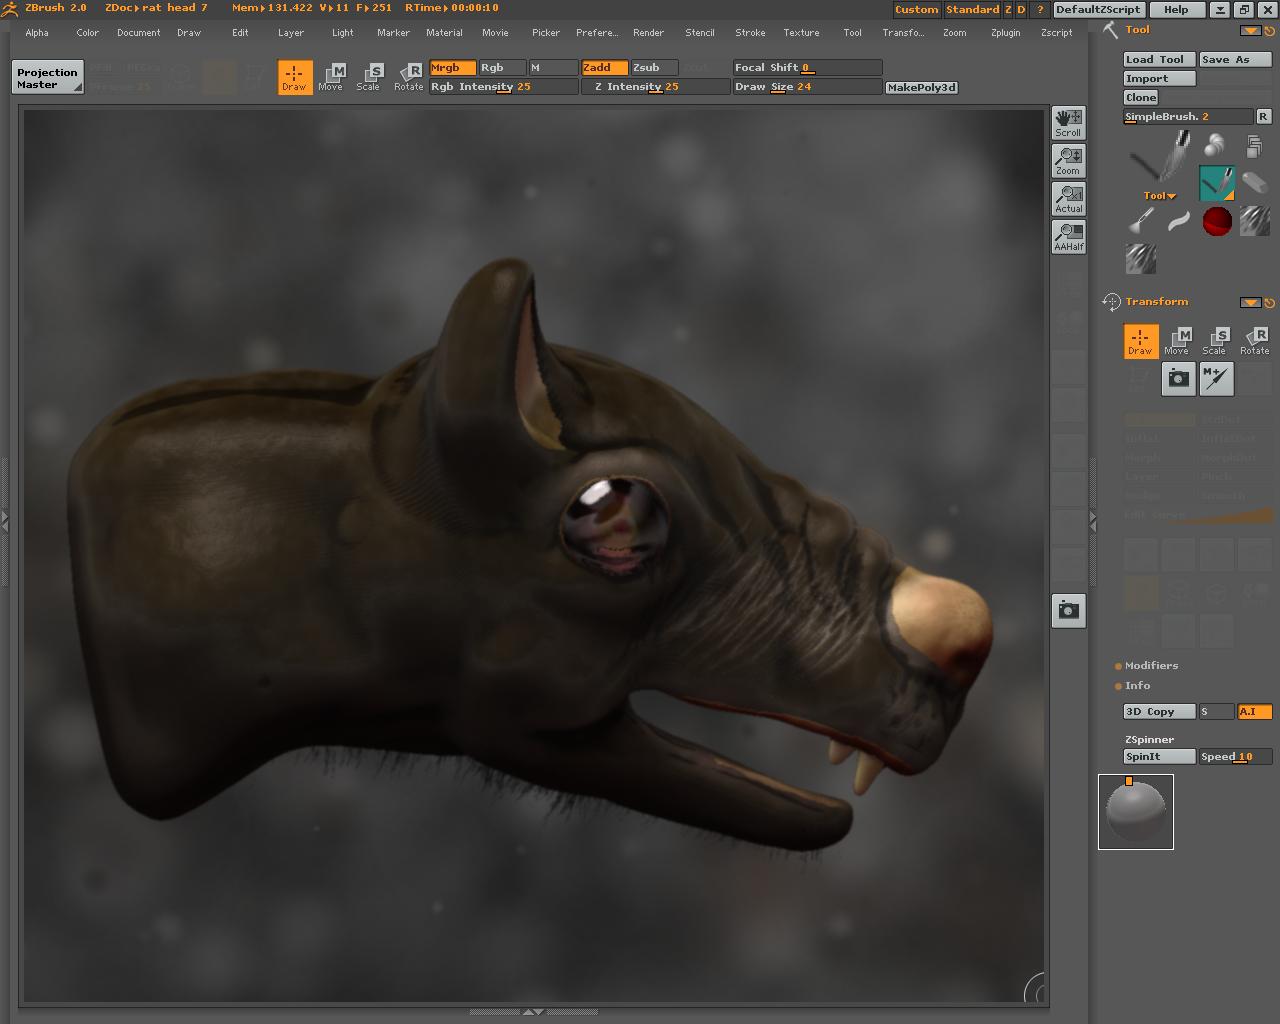This screenshot has width=1280, height=1024.
Task: Expand the left tray divider arrow
Action: click(5, 521)
